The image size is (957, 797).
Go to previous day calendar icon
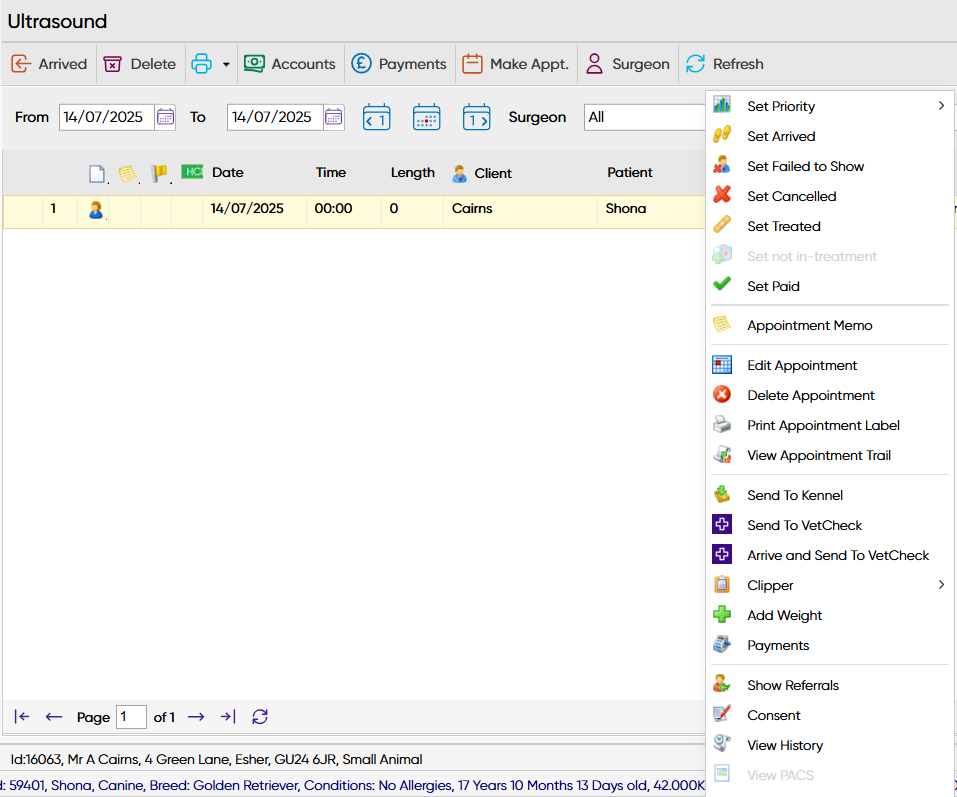(376, 117)
